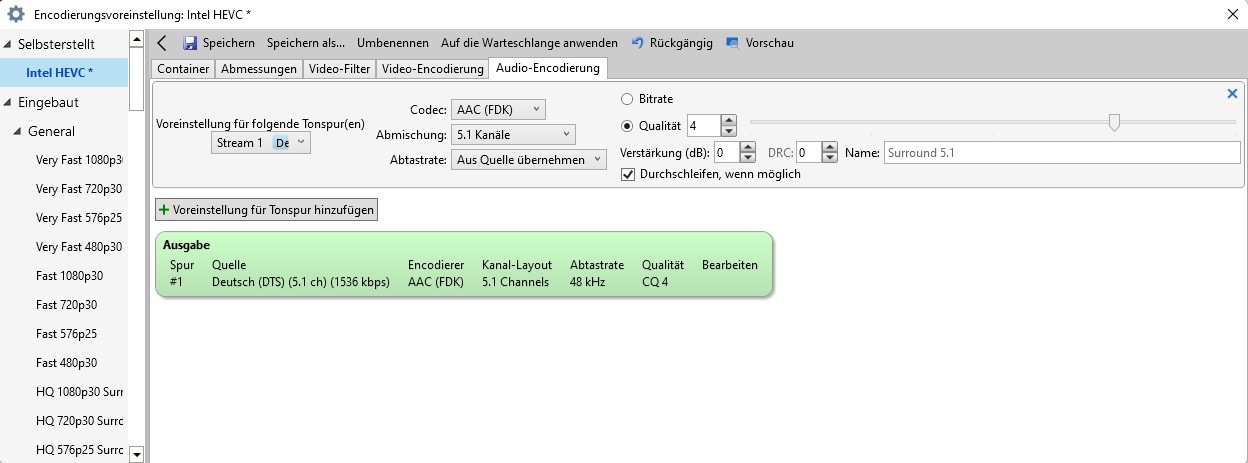
Task: Collapse the Eingebaut tree group
Action: click(8, 102)
